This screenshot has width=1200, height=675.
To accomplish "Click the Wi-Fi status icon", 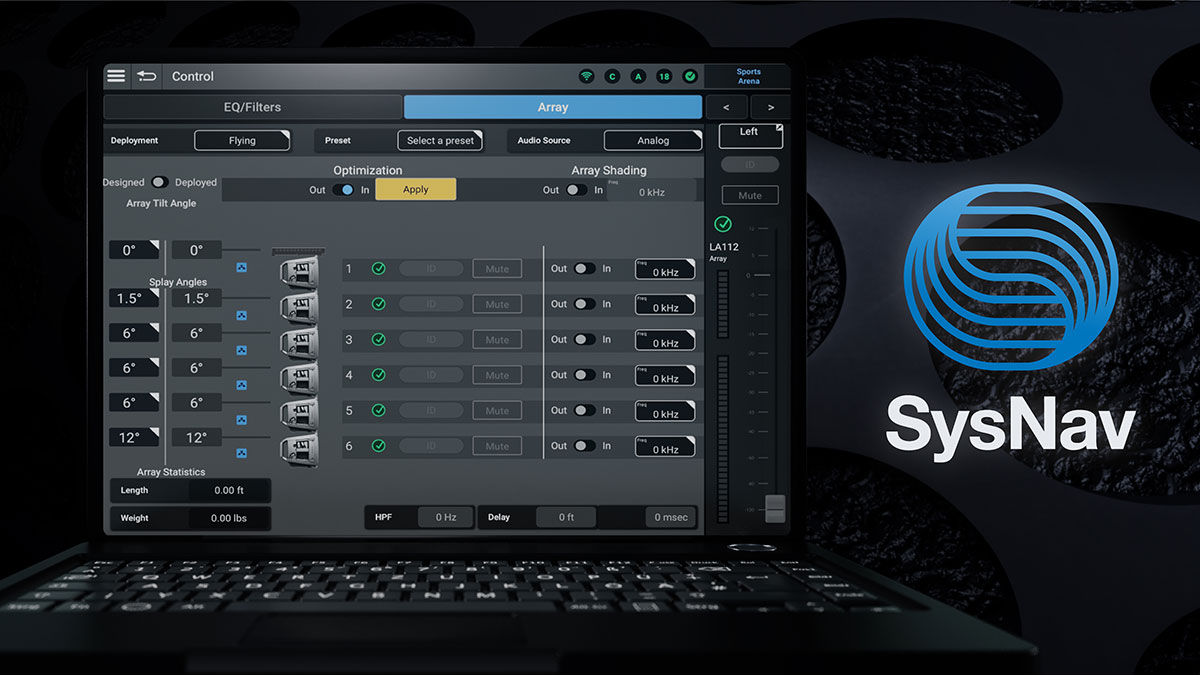I will click(x=587, y=77).
